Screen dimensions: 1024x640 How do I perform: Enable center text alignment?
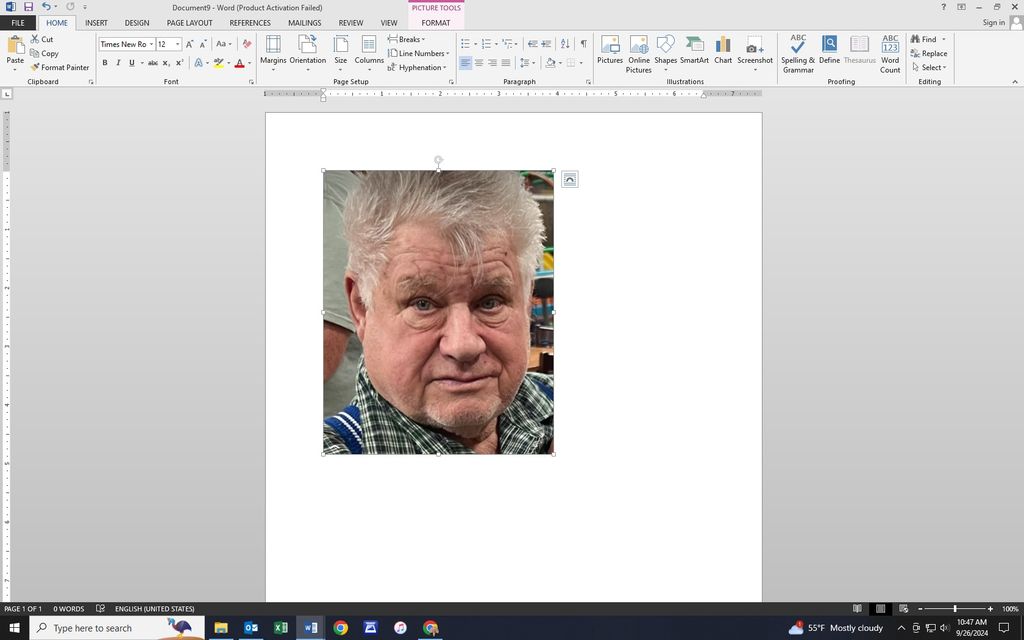tap(479, 63)
